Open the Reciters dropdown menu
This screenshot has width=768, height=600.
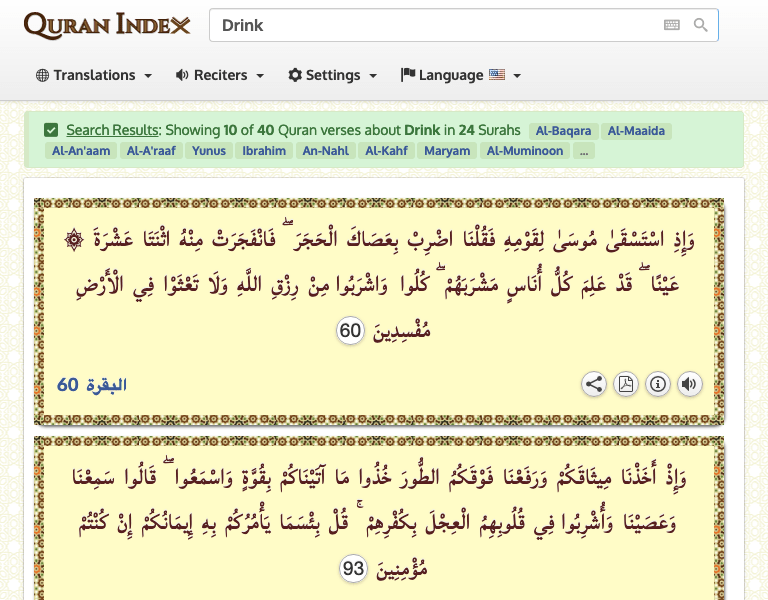(220, 75)
